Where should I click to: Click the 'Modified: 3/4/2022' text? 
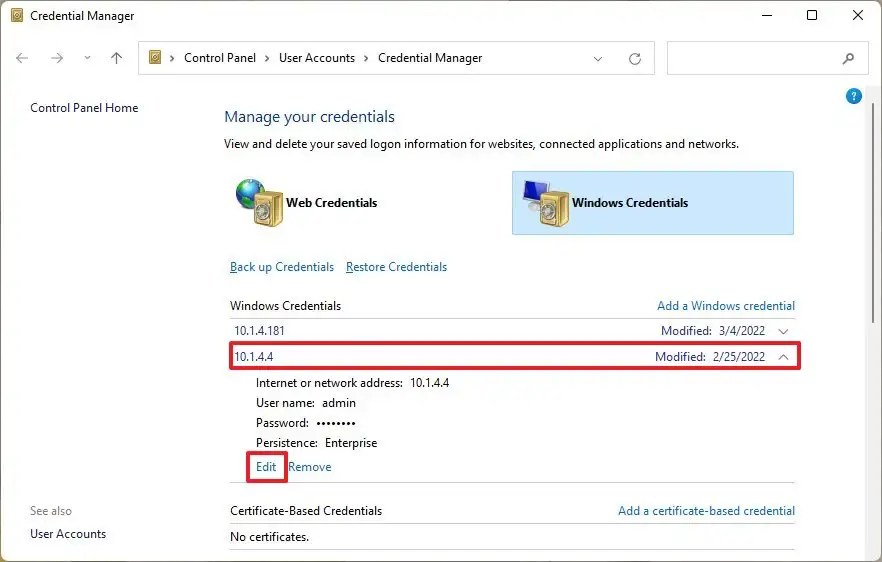click(713, 331)
